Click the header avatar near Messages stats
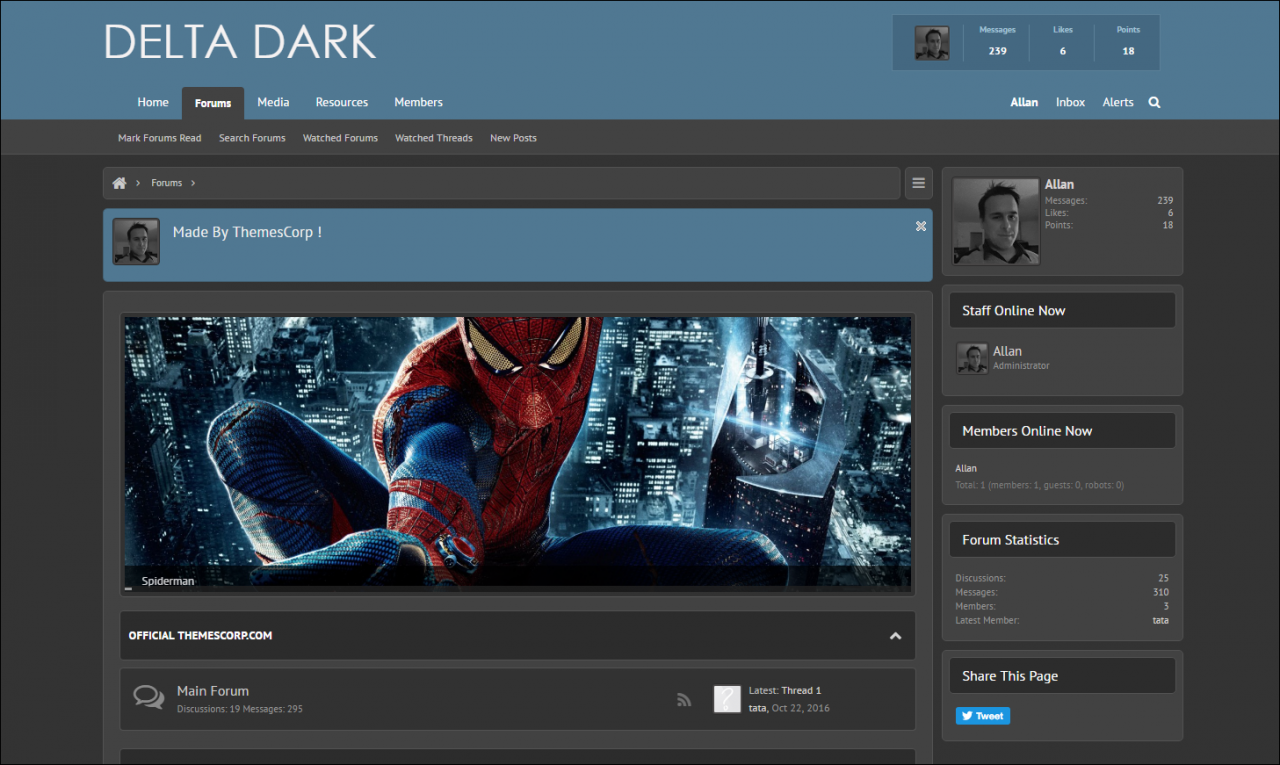Viewport: 1280px width, 765px height. (x=932, y=43)
